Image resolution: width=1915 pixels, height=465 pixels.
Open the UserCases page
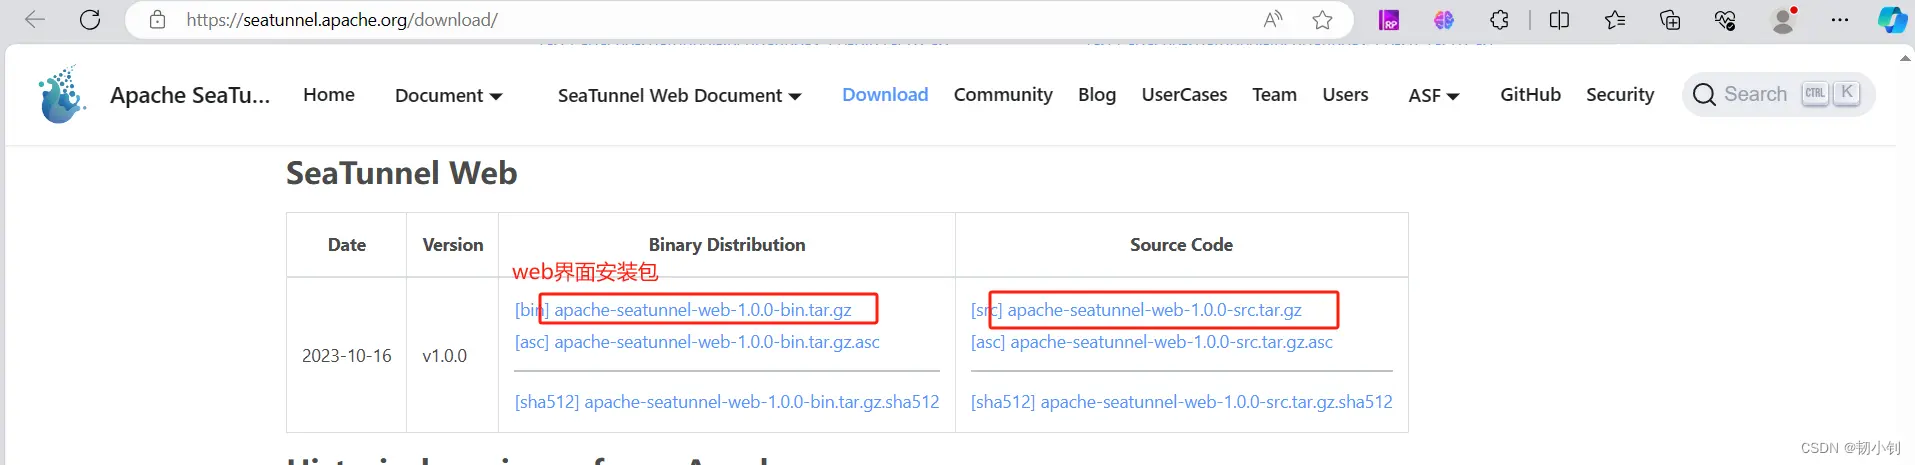[x=1184, y=95]
